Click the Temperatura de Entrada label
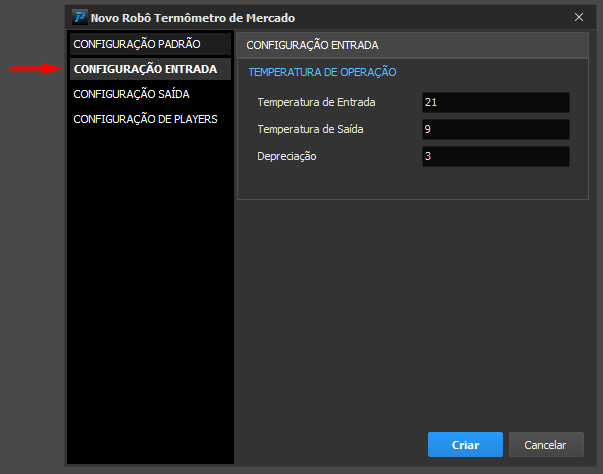 pos(316,102)
